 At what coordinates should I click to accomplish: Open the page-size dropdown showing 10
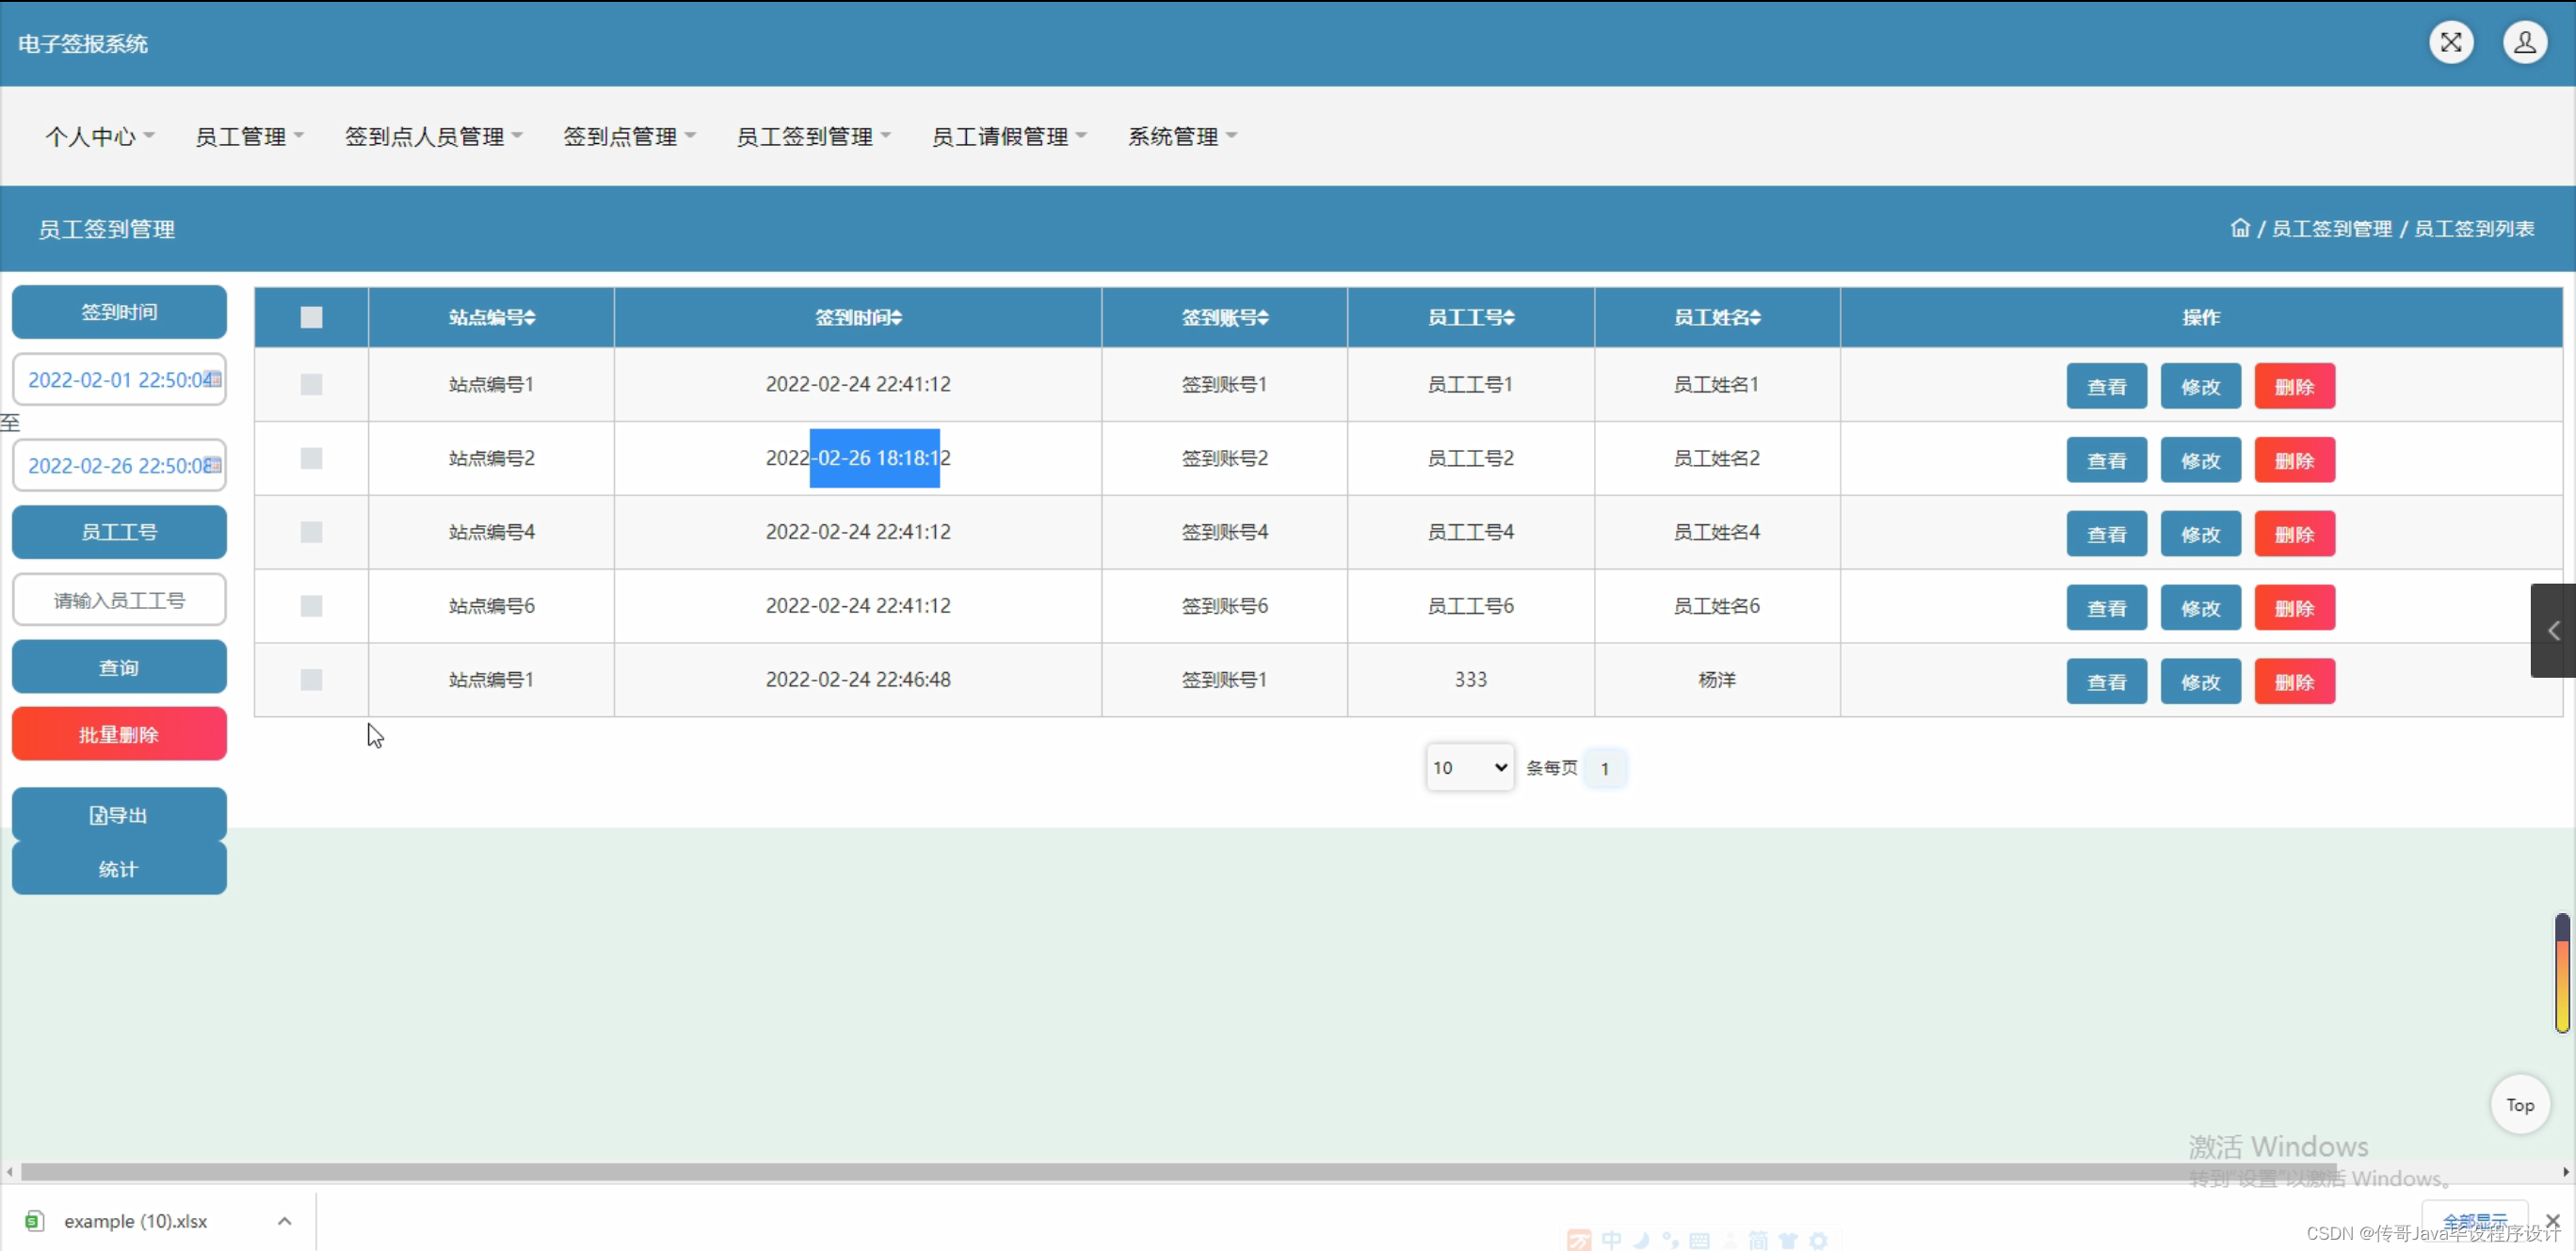pos(1469,768)
